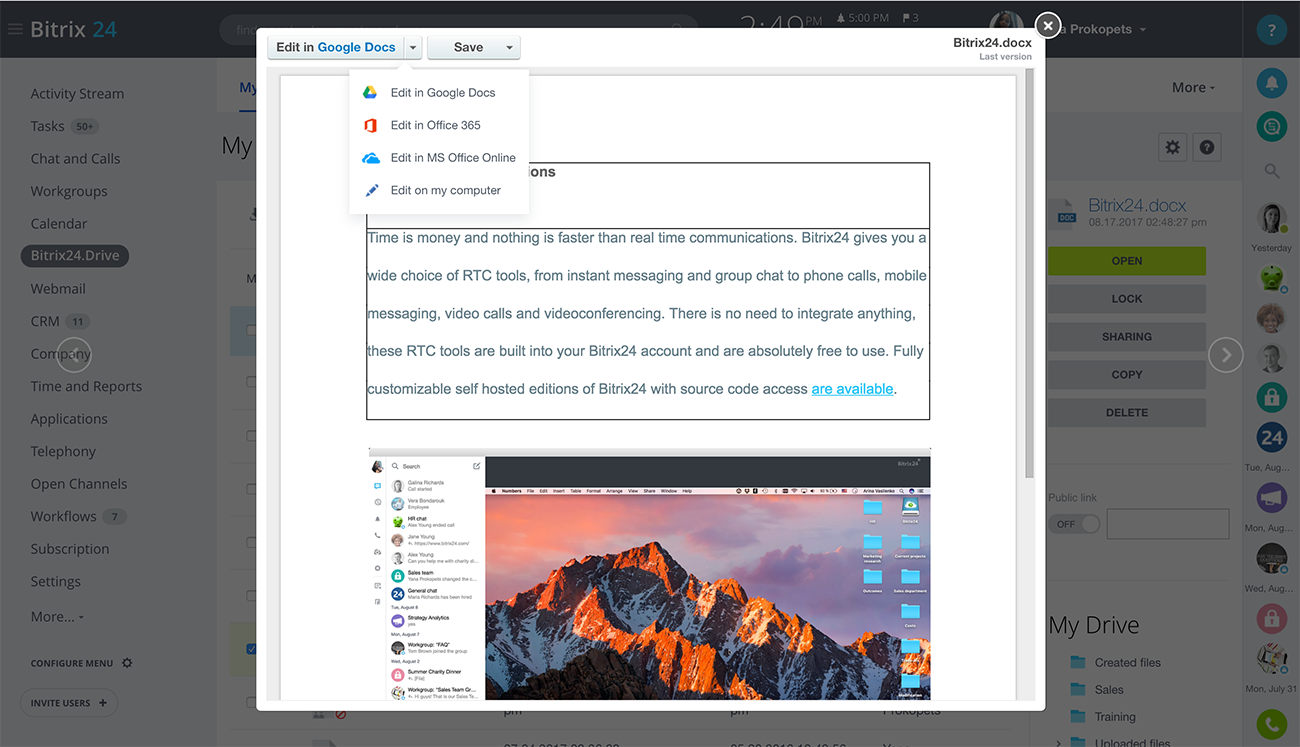Select Edit in MS Office Online

point(452,158)
